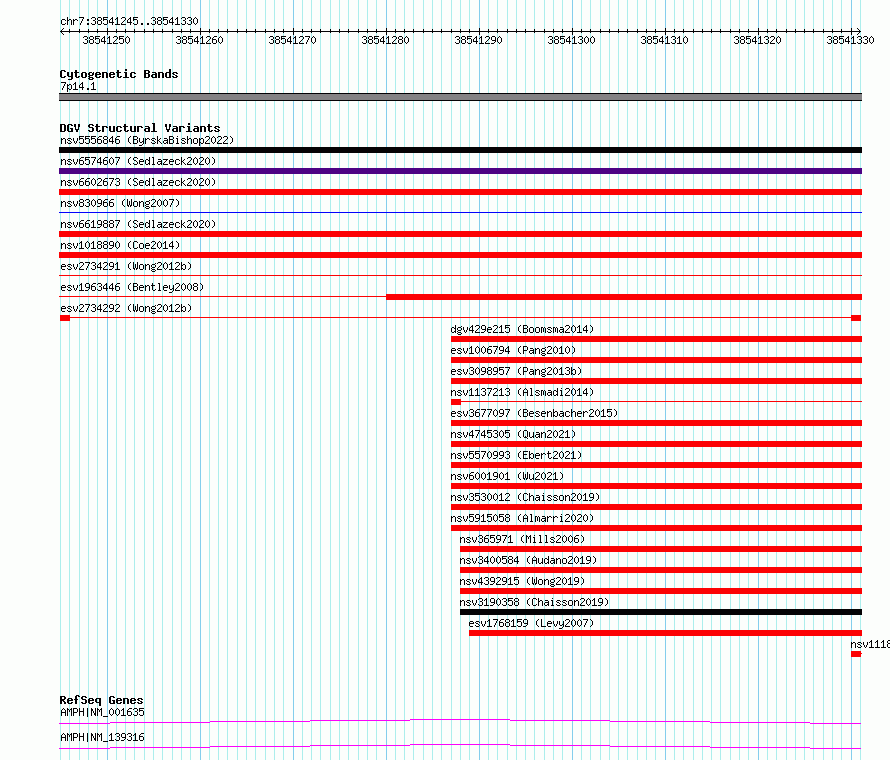This screenshot has height=760, width=890.
Task: Click the partially visible nsv1118 red block
Action: tap(856, 654)
